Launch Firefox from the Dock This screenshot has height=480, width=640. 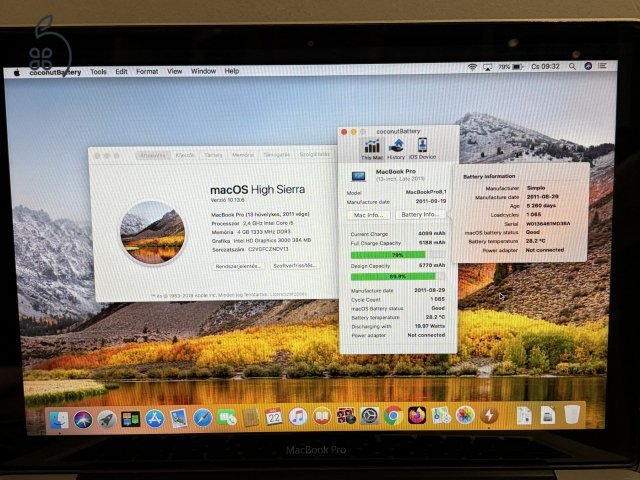417,416
